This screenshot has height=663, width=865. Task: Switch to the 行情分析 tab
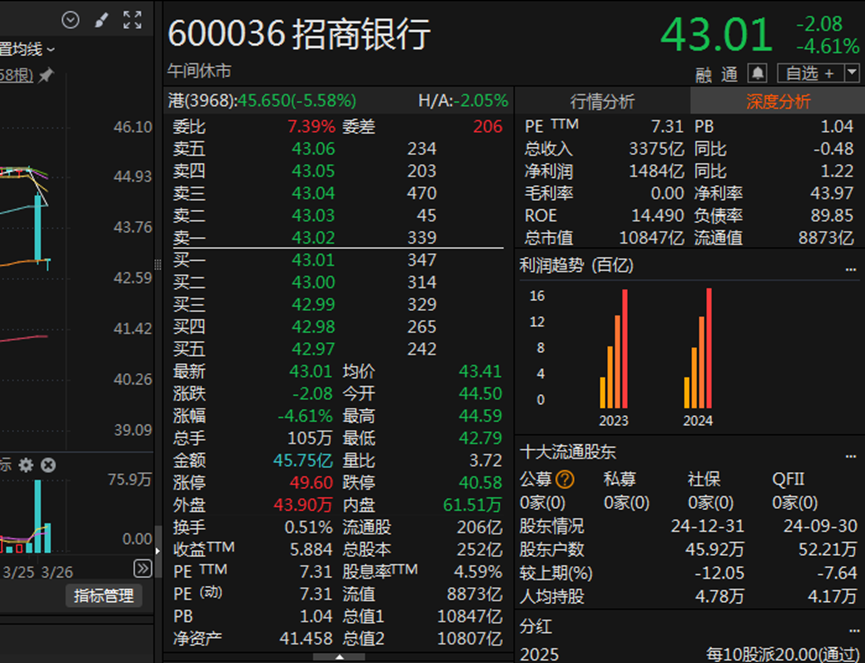tap(602, 101)
